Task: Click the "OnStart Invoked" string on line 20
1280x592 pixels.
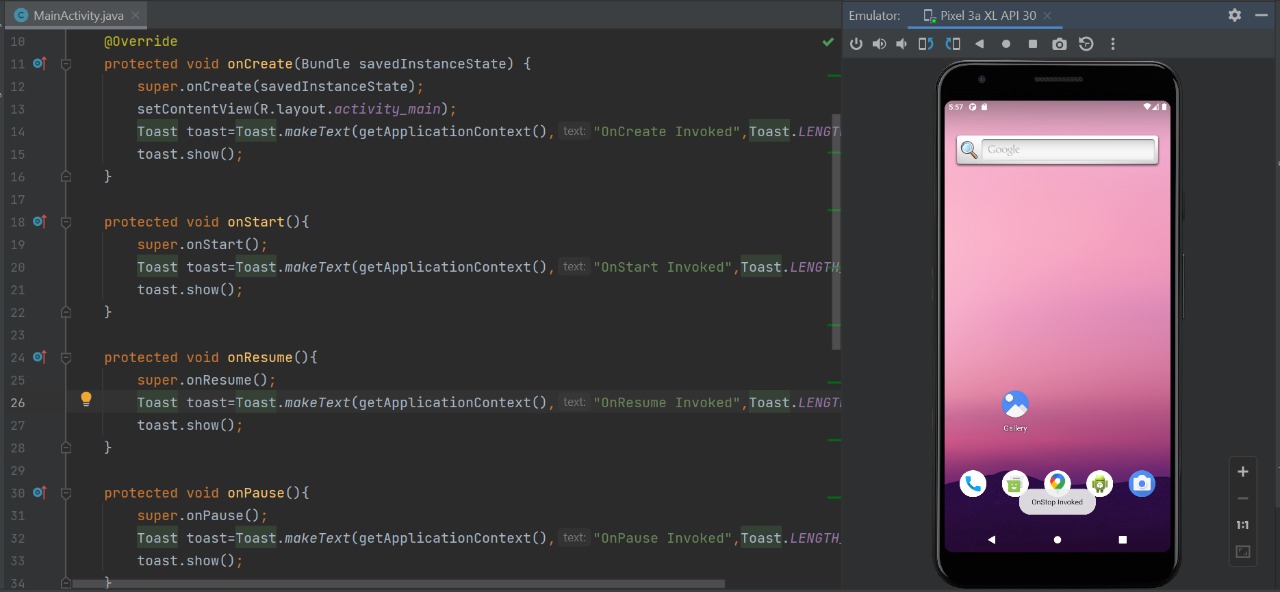Action: 664,267
